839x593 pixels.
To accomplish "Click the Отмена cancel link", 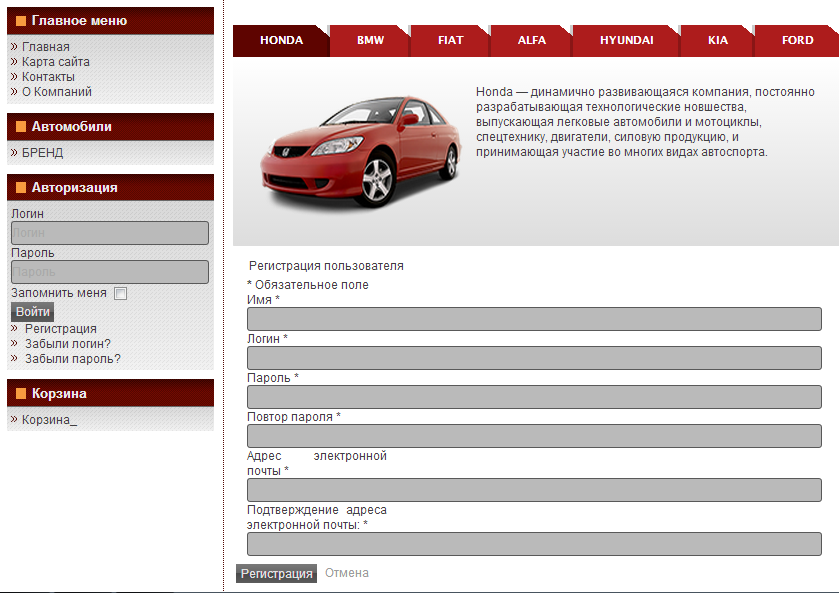I will 347,573.
